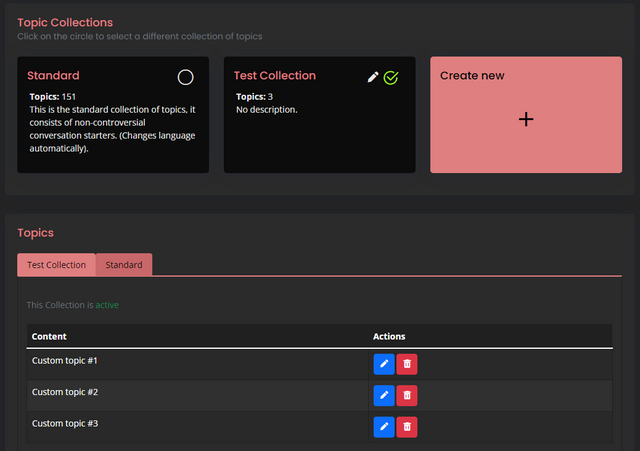640x451 pixels.
Task: Edit Custom topic #1
Action: pyautogui.click(x=384, y=364)
